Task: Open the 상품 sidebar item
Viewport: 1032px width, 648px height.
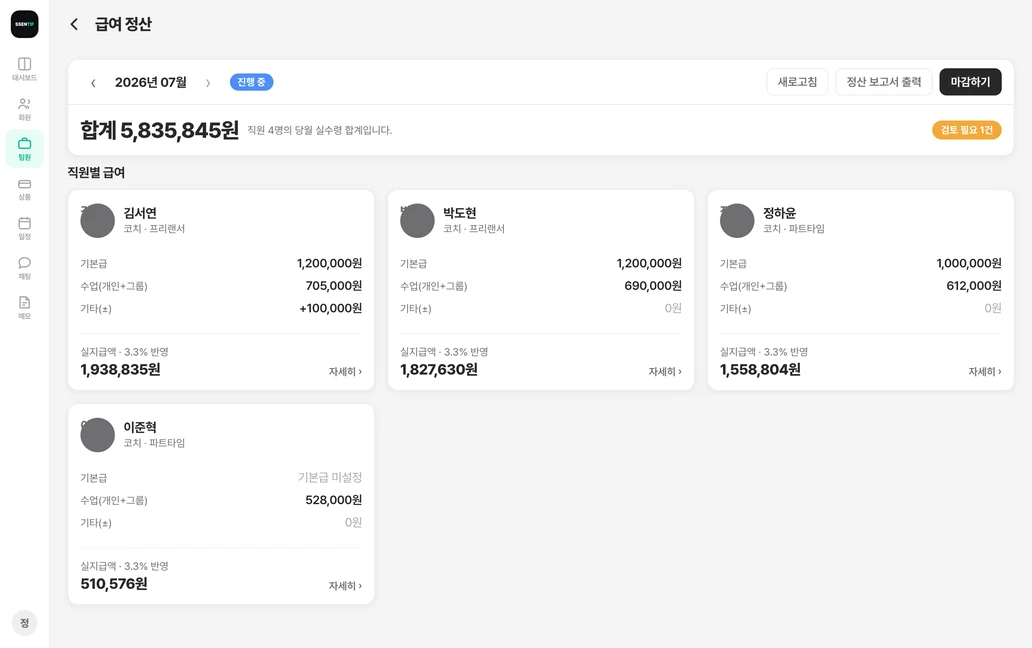Action: (x=24, y=189)
